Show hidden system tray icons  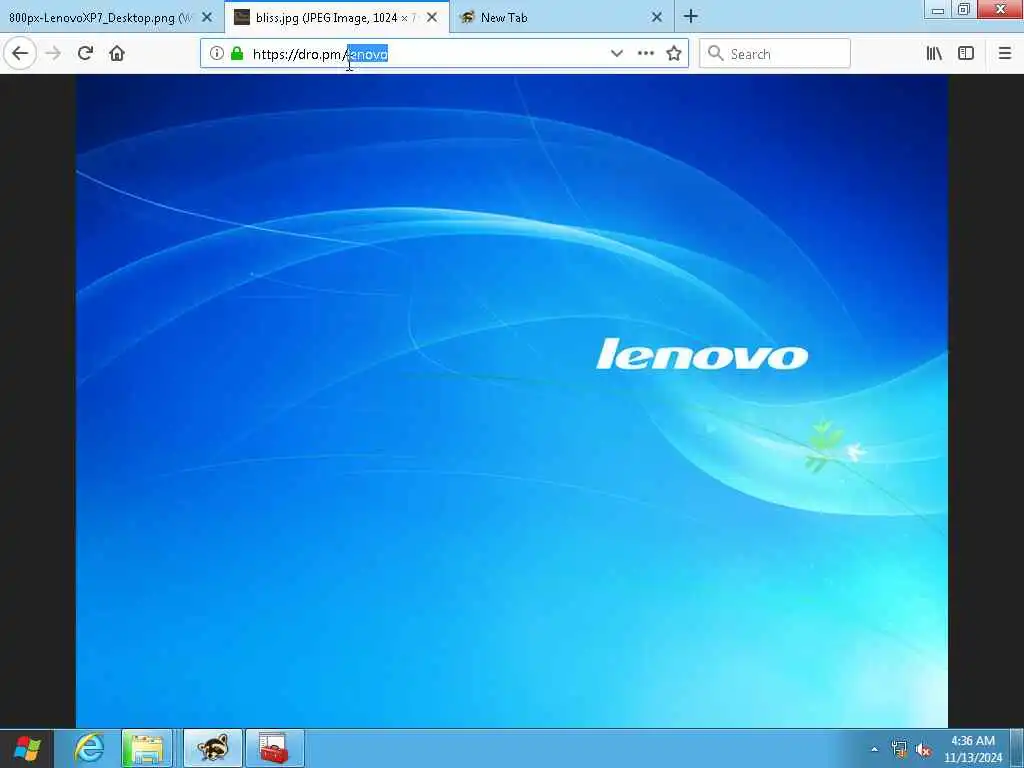874,749
